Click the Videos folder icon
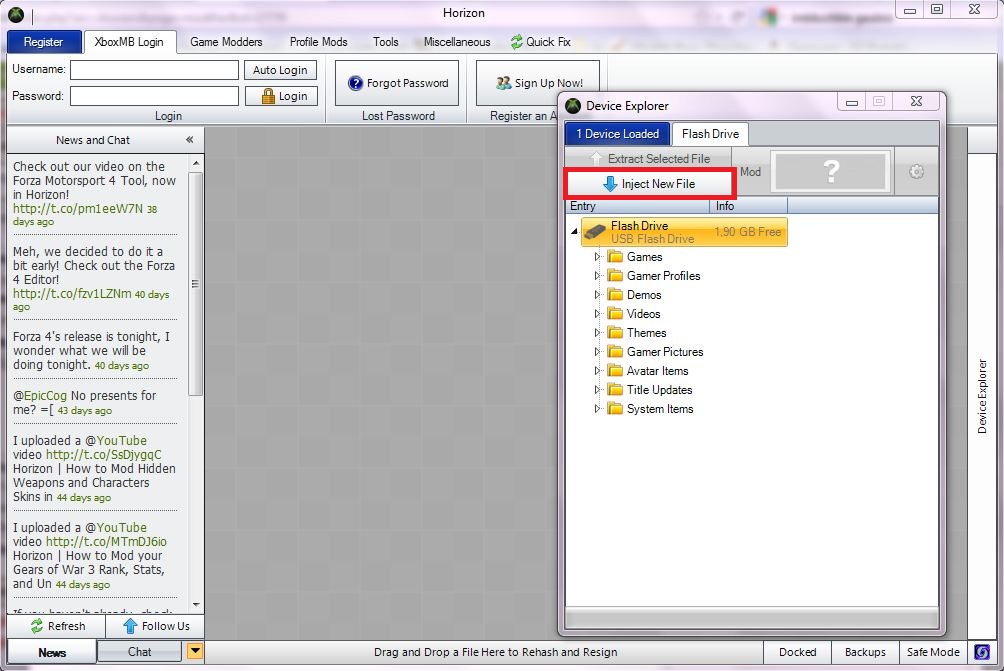The image size is (1004, 671). point(615,314)
